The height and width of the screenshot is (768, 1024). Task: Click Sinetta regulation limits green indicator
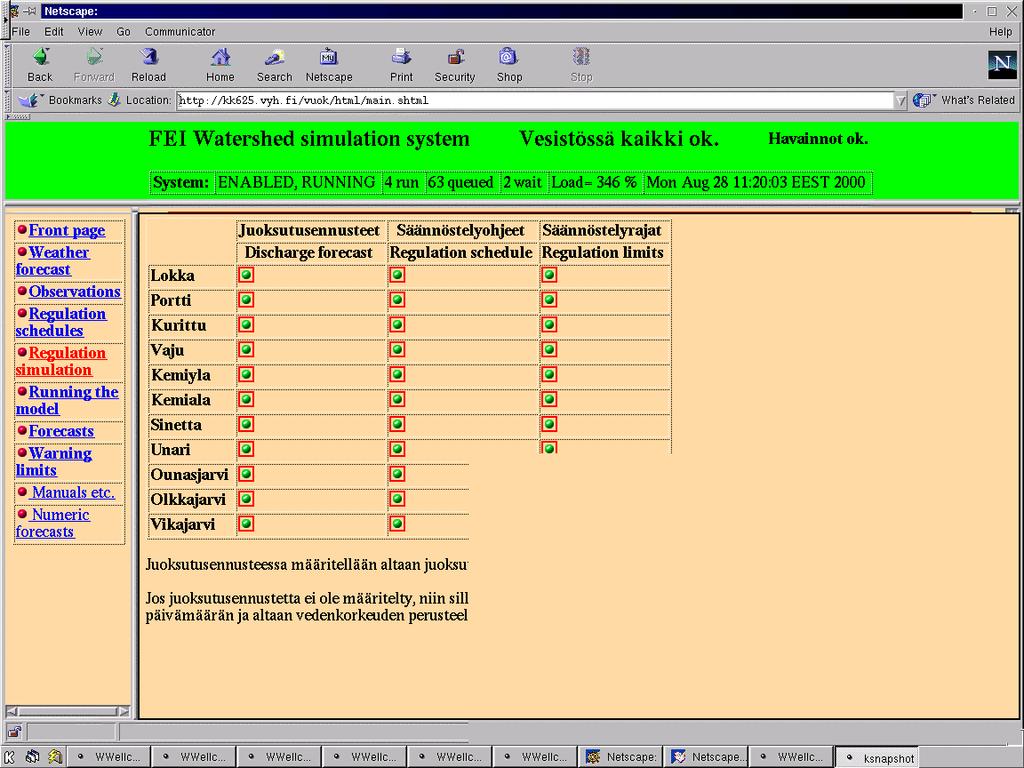[x=549, y=424]
